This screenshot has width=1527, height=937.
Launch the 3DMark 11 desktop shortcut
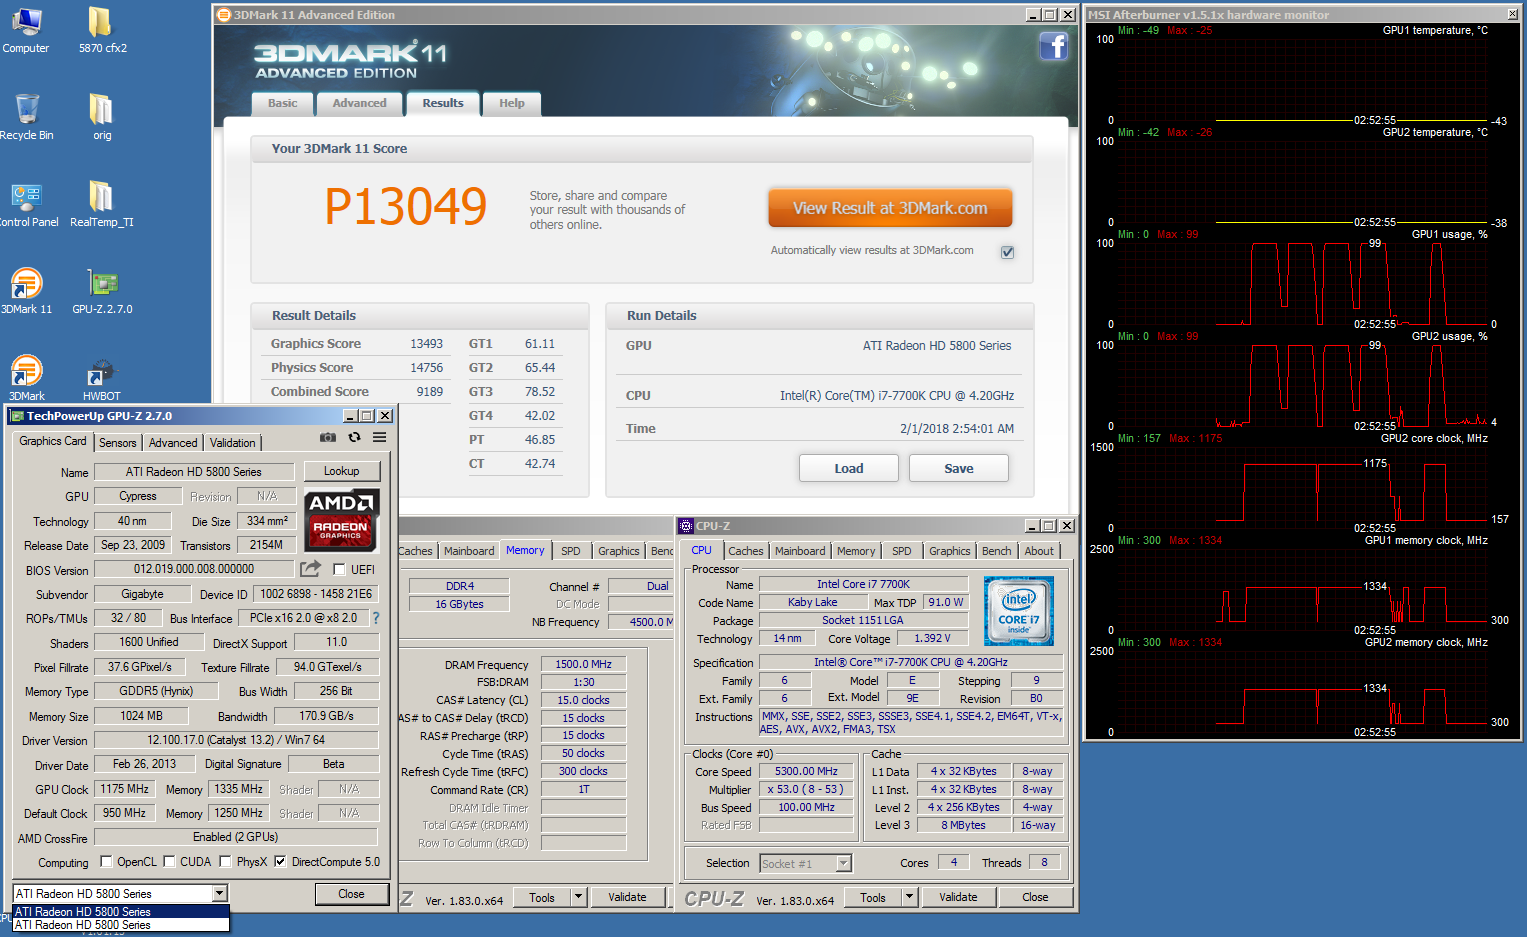[x=27, y=291]
